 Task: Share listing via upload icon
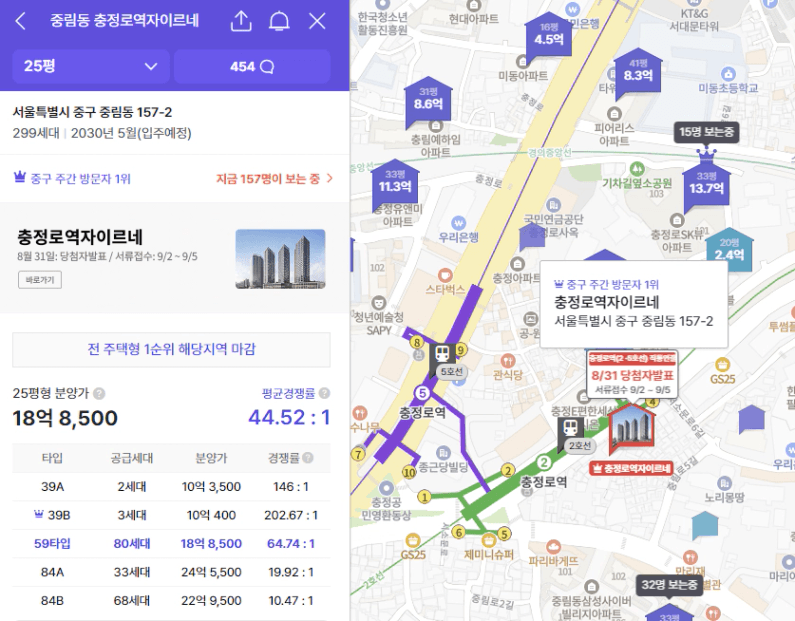[x=241, y=21]
